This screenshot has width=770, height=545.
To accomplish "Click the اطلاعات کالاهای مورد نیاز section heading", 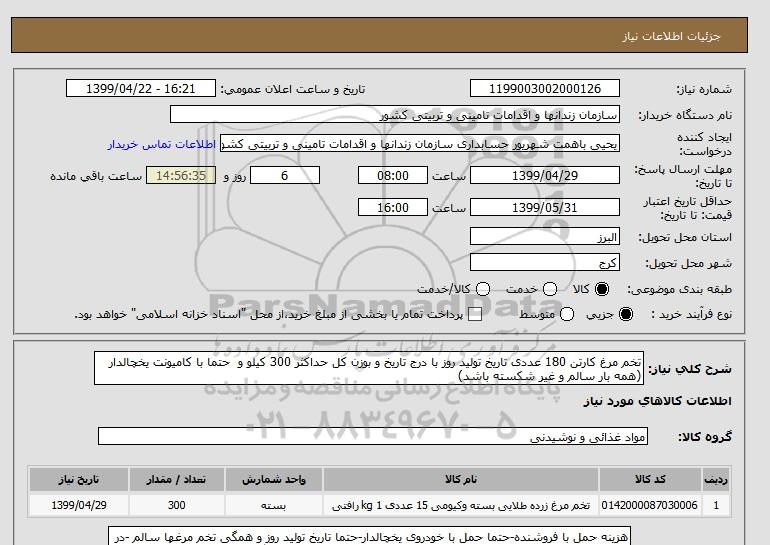I will click(658, 401).
